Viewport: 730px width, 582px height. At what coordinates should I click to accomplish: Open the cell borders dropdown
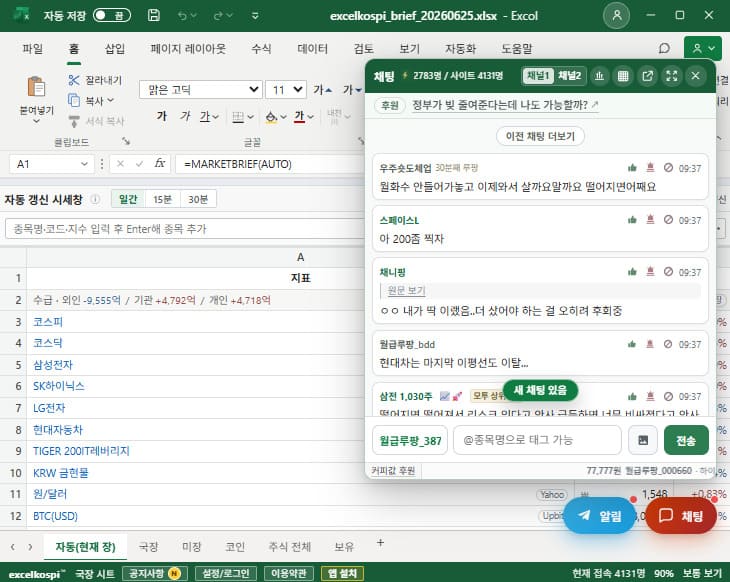(250, 117)
